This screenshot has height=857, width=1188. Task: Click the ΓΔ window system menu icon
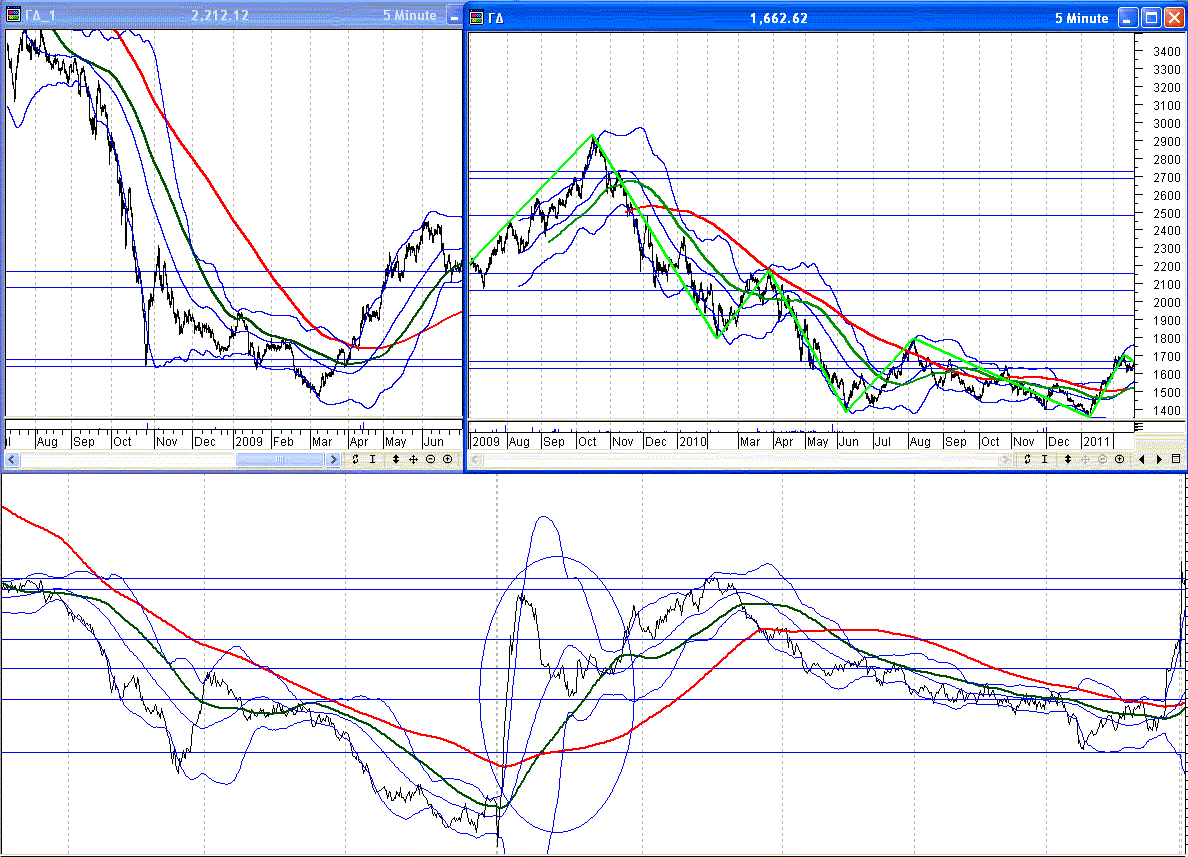tap(477, 18)
